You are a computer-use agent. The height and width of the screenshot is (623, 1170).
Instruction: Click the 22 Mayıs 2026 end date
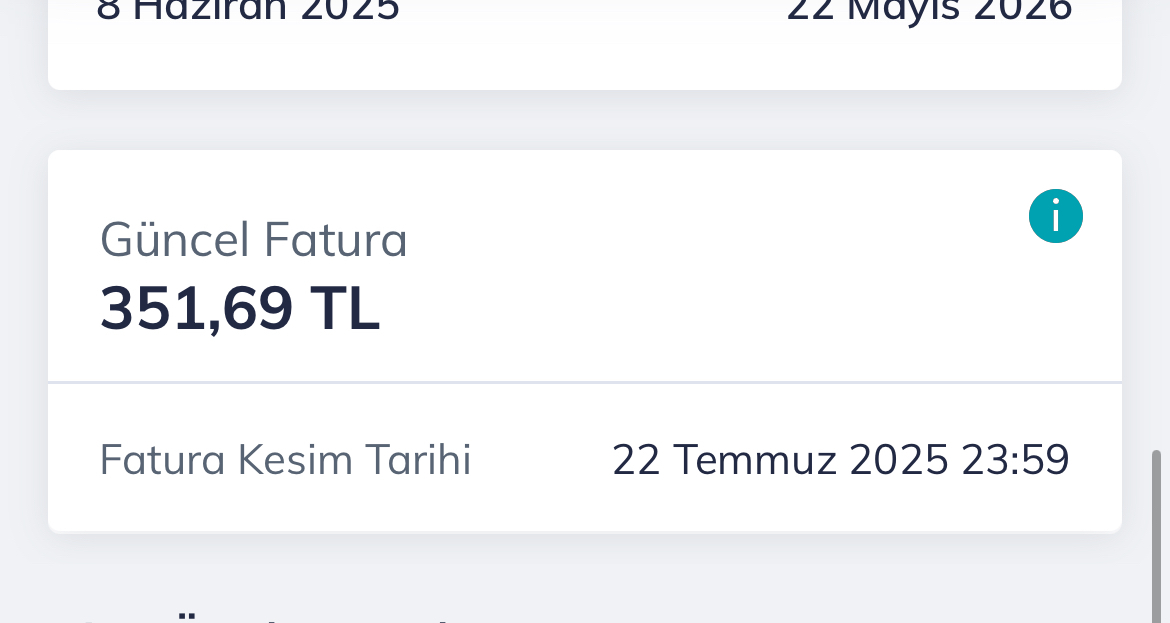(930, 10)
